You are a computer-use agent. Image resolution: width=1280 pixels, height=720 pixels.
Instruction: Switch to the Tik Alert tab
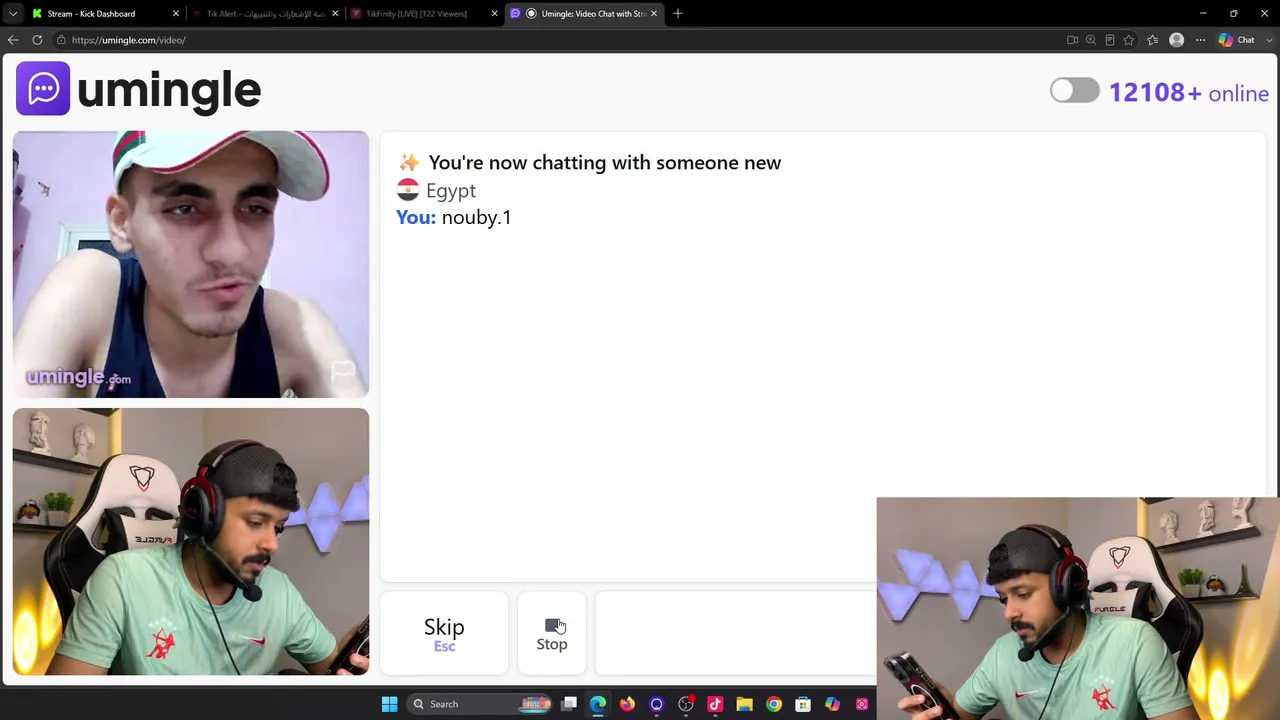[266, 14]
